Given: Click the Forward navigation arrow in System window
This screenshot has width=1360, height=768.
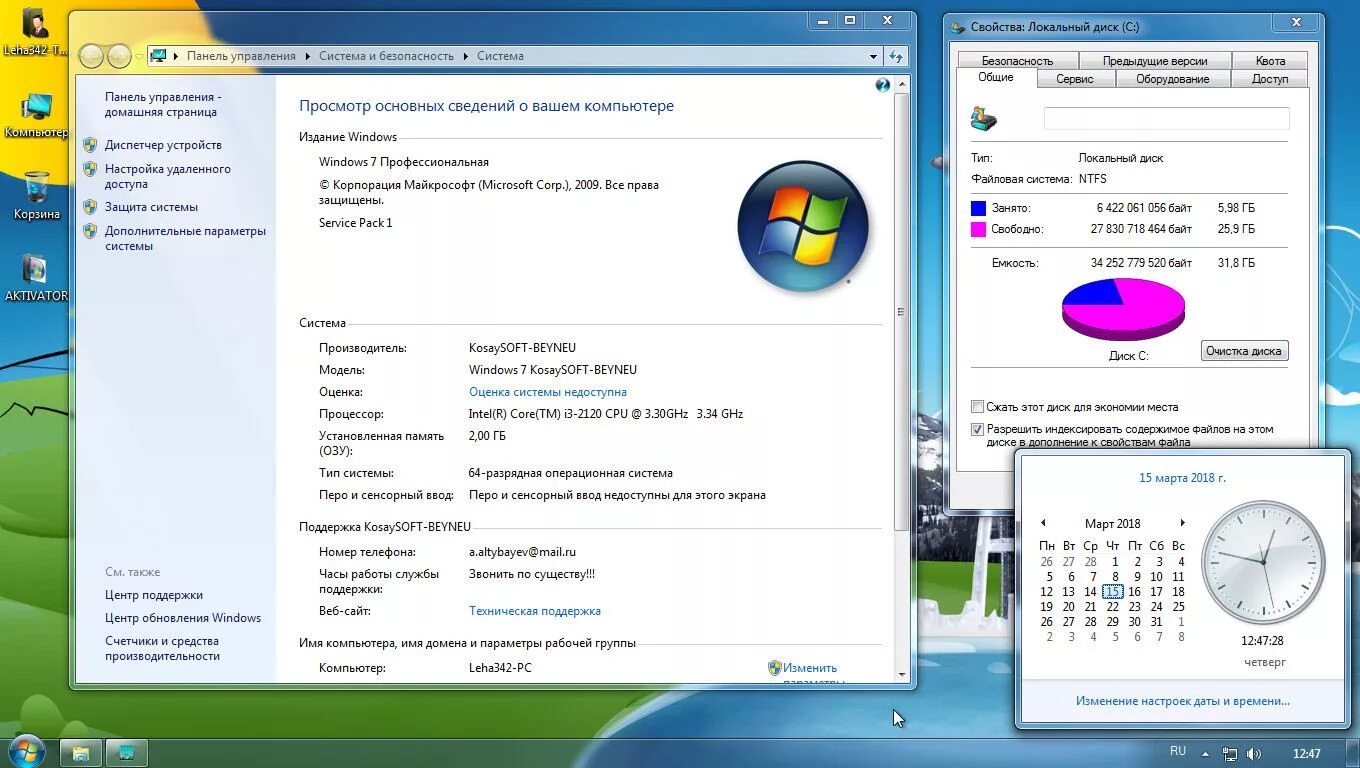Looking at the screenshot, I should (119, 57).
